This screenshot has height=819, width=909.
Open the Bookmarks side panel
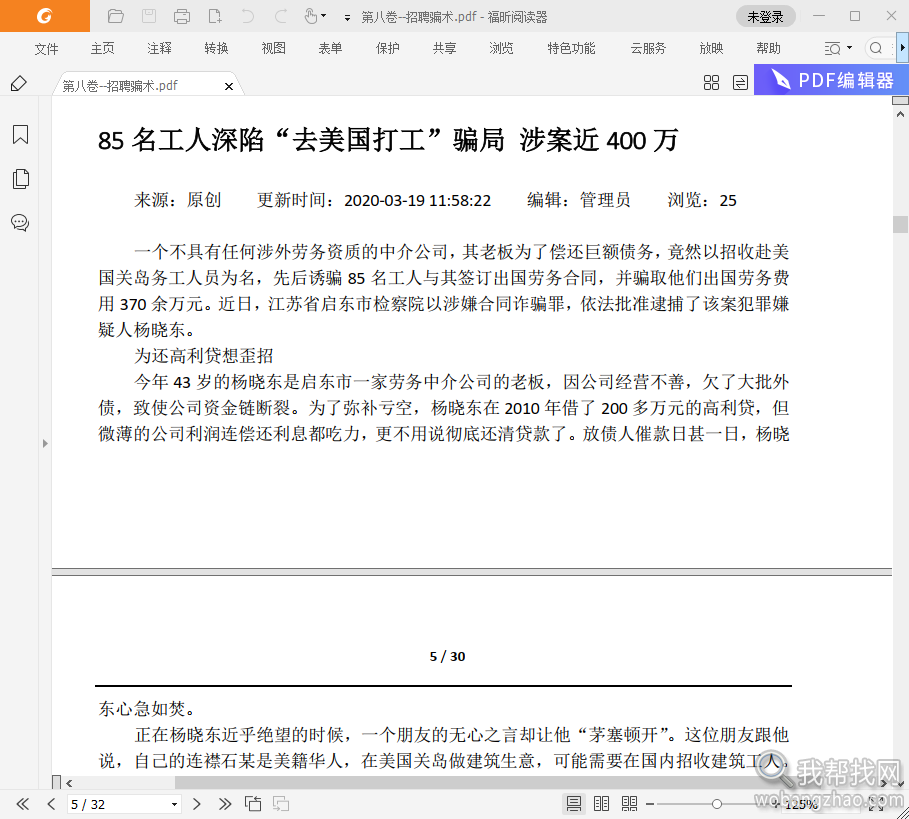point(20,134)
